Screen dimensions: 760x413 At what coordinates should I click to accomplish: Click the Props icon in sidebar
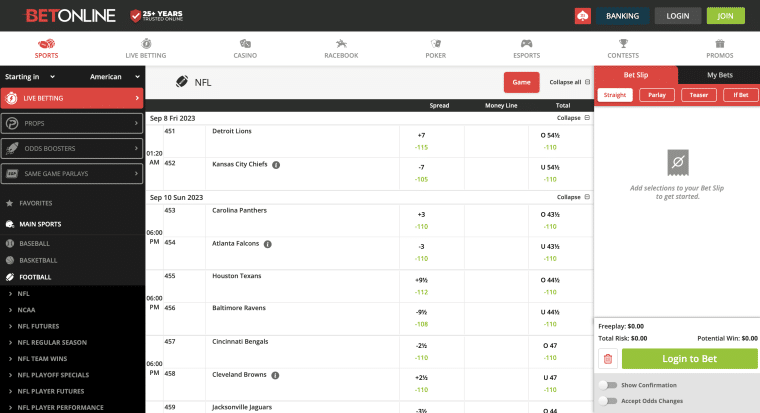(12, 123)
